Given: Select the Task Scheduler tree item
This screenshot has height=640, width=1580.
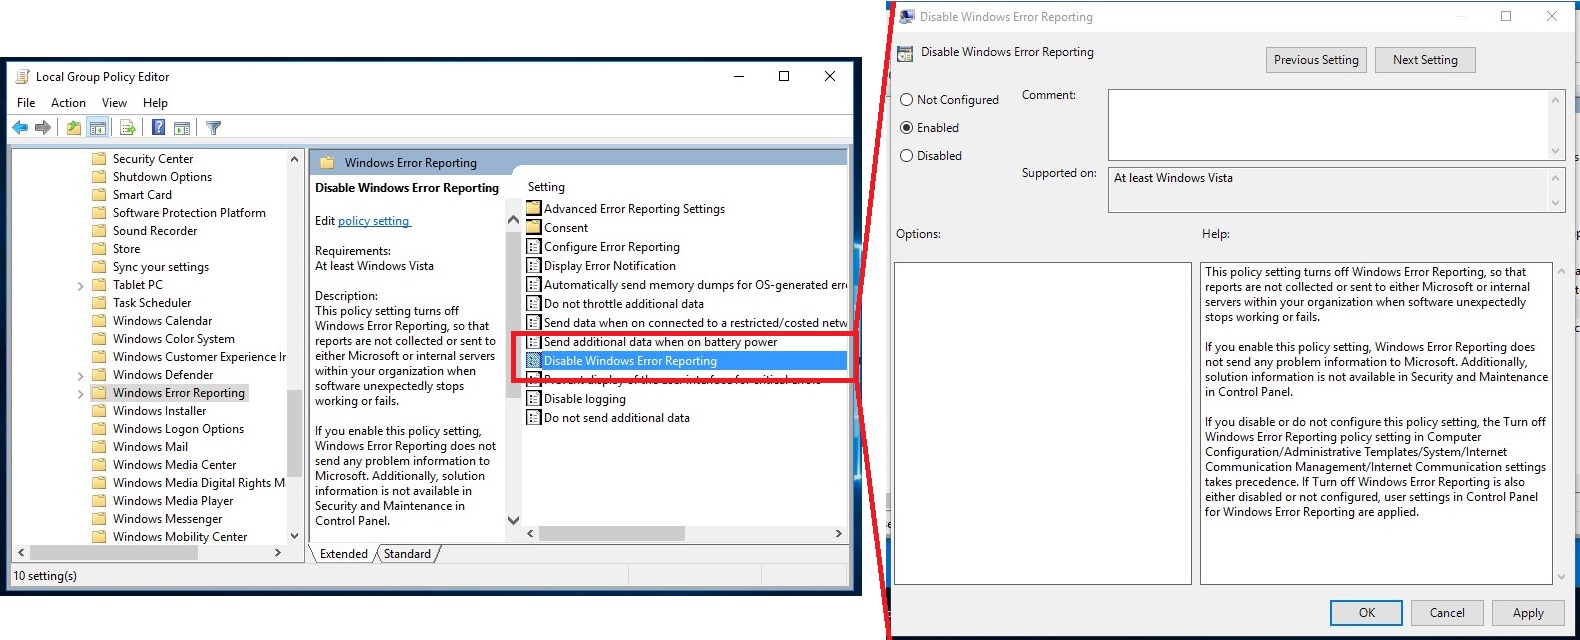Looking at the screenshot, I should click(152, 303).
